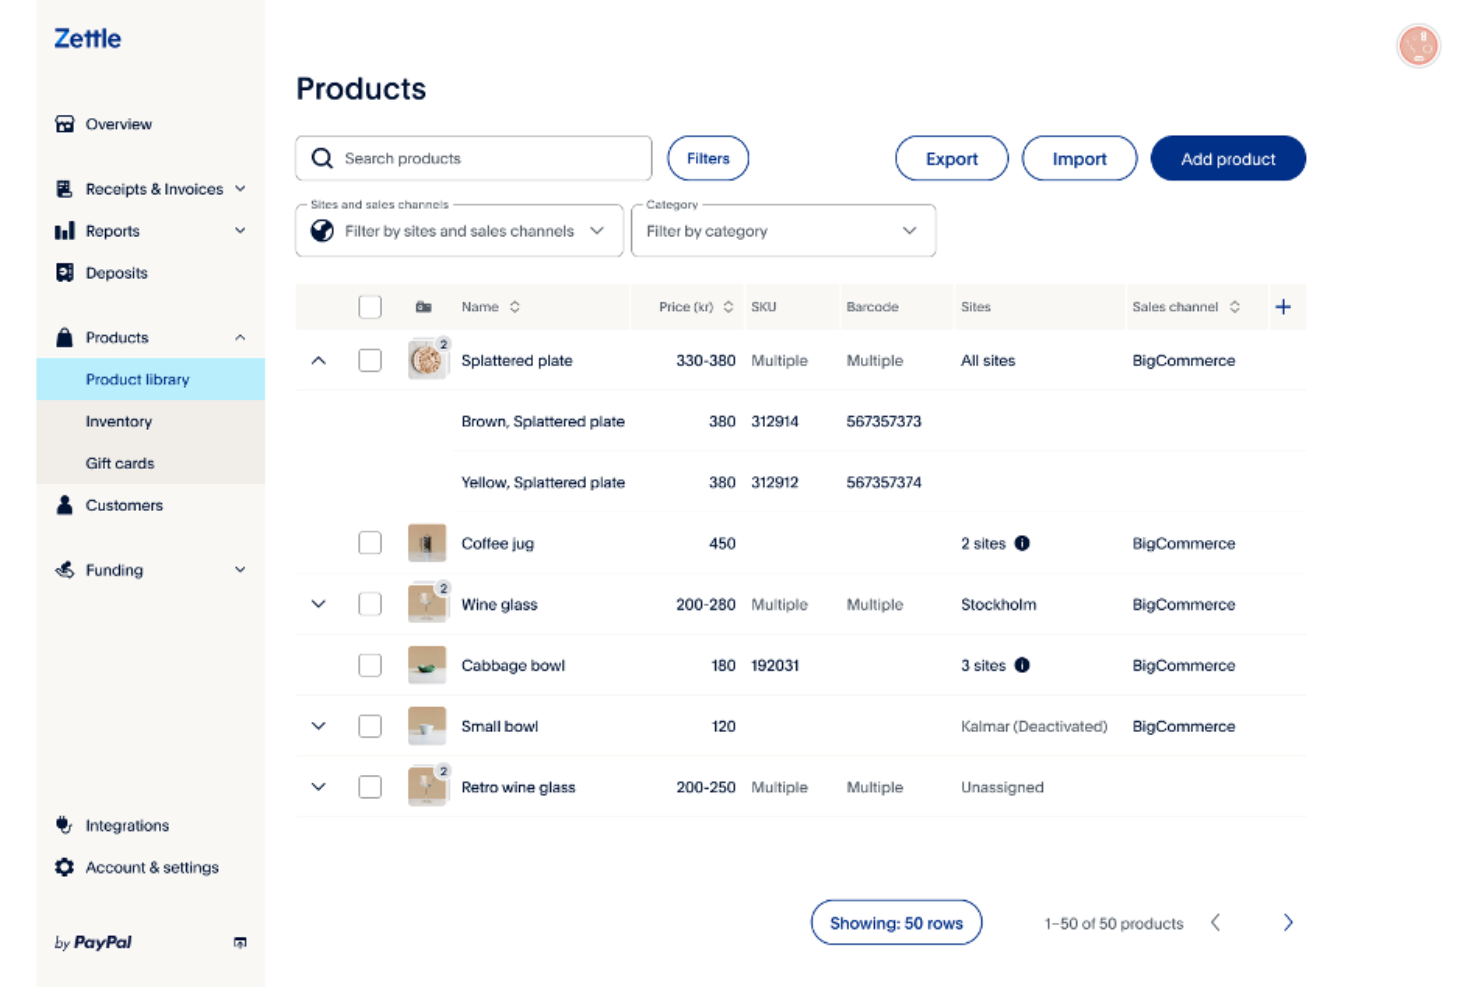This screenshot has width=1480, height=987.
Task: Go to the Gift cards section
Action: pos(119,463)
